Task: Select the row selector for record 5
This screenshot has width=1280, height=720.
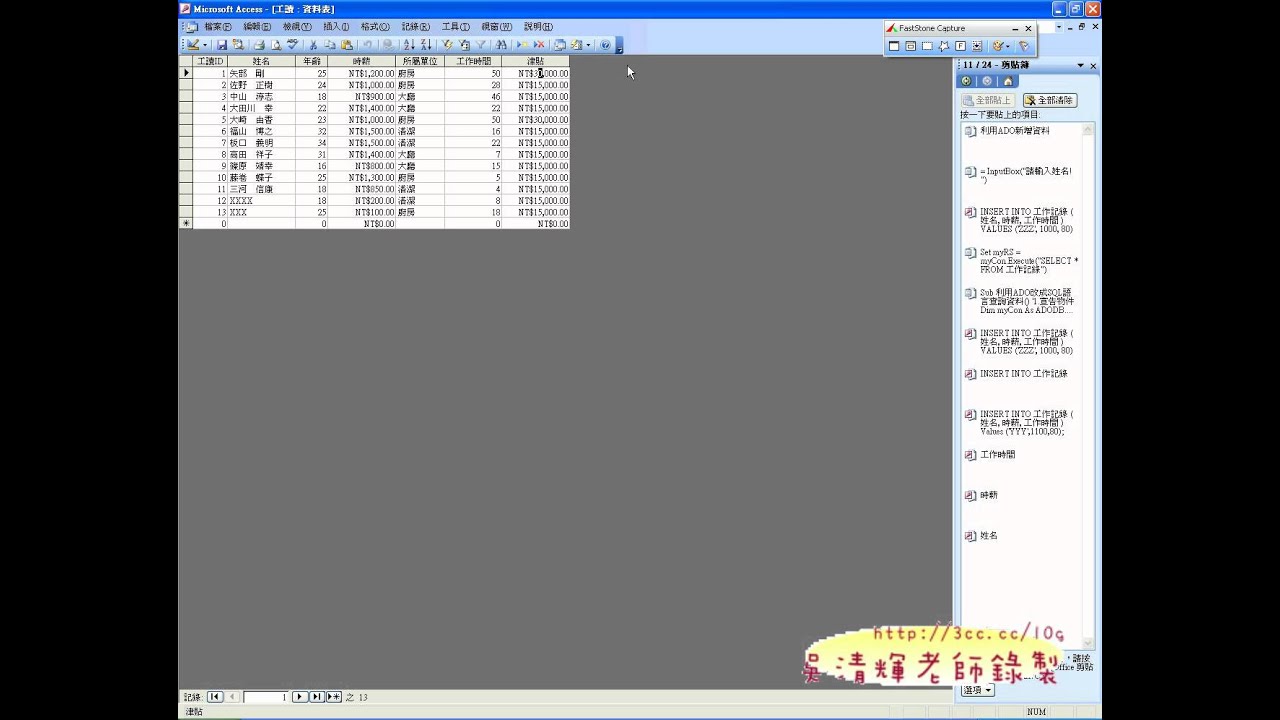Action: tap(185, 120)
